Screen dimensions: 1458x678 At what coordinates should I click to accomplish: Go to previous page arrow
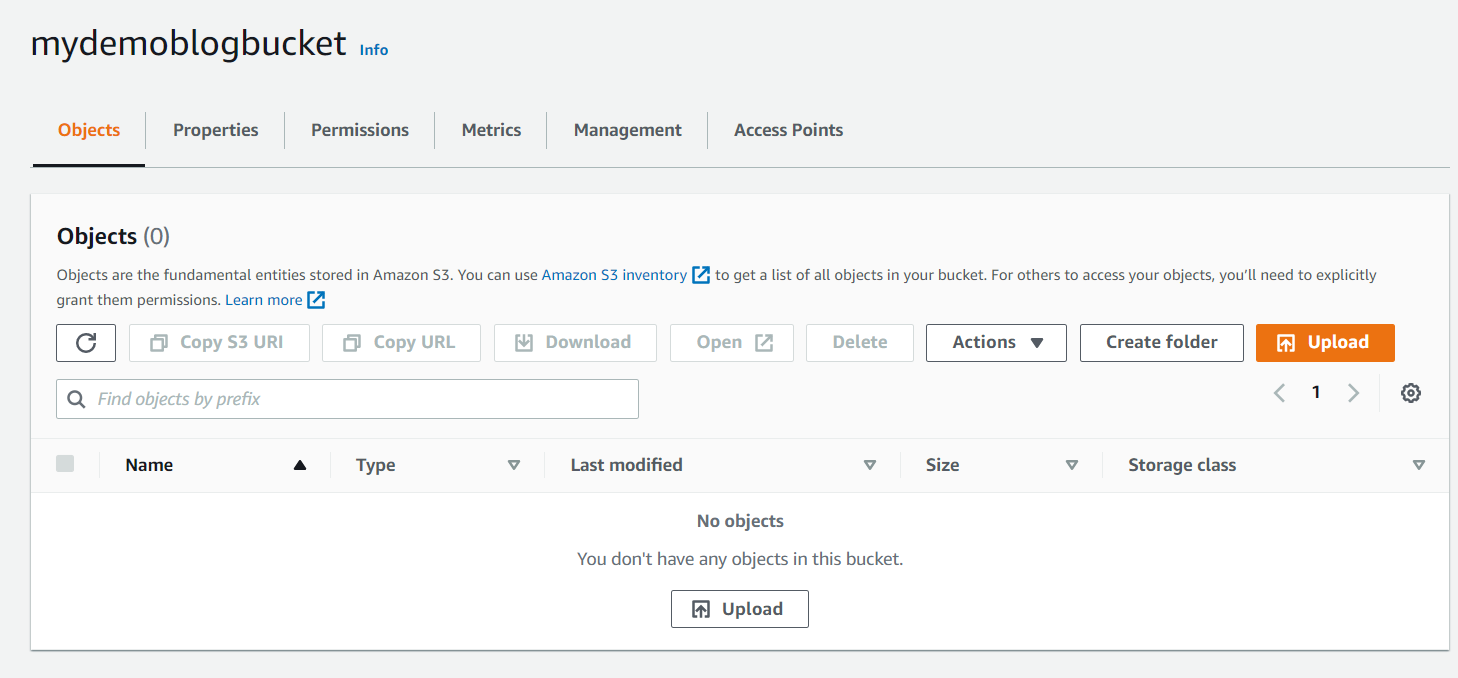pos(1279,393)
